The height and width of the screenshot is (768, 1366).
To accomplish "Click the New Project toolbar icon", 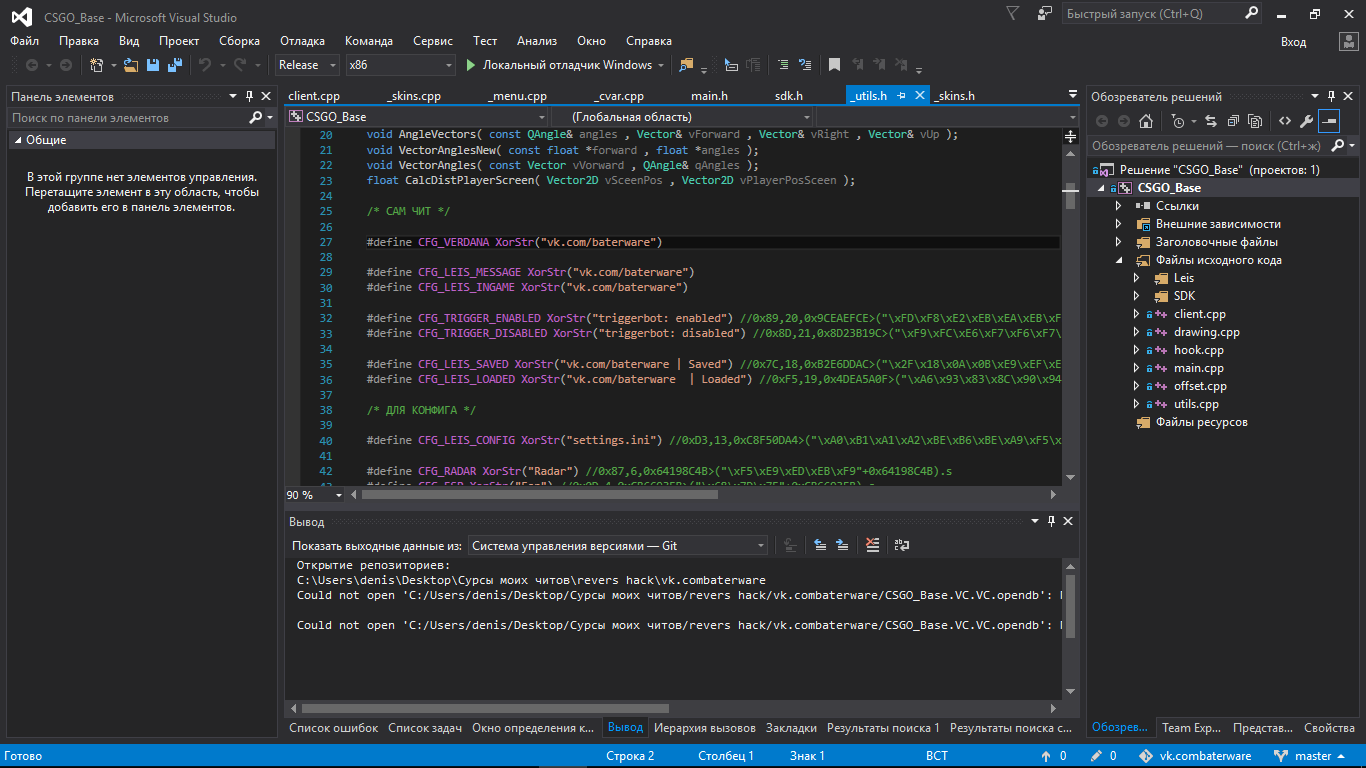I will (97, 65).
